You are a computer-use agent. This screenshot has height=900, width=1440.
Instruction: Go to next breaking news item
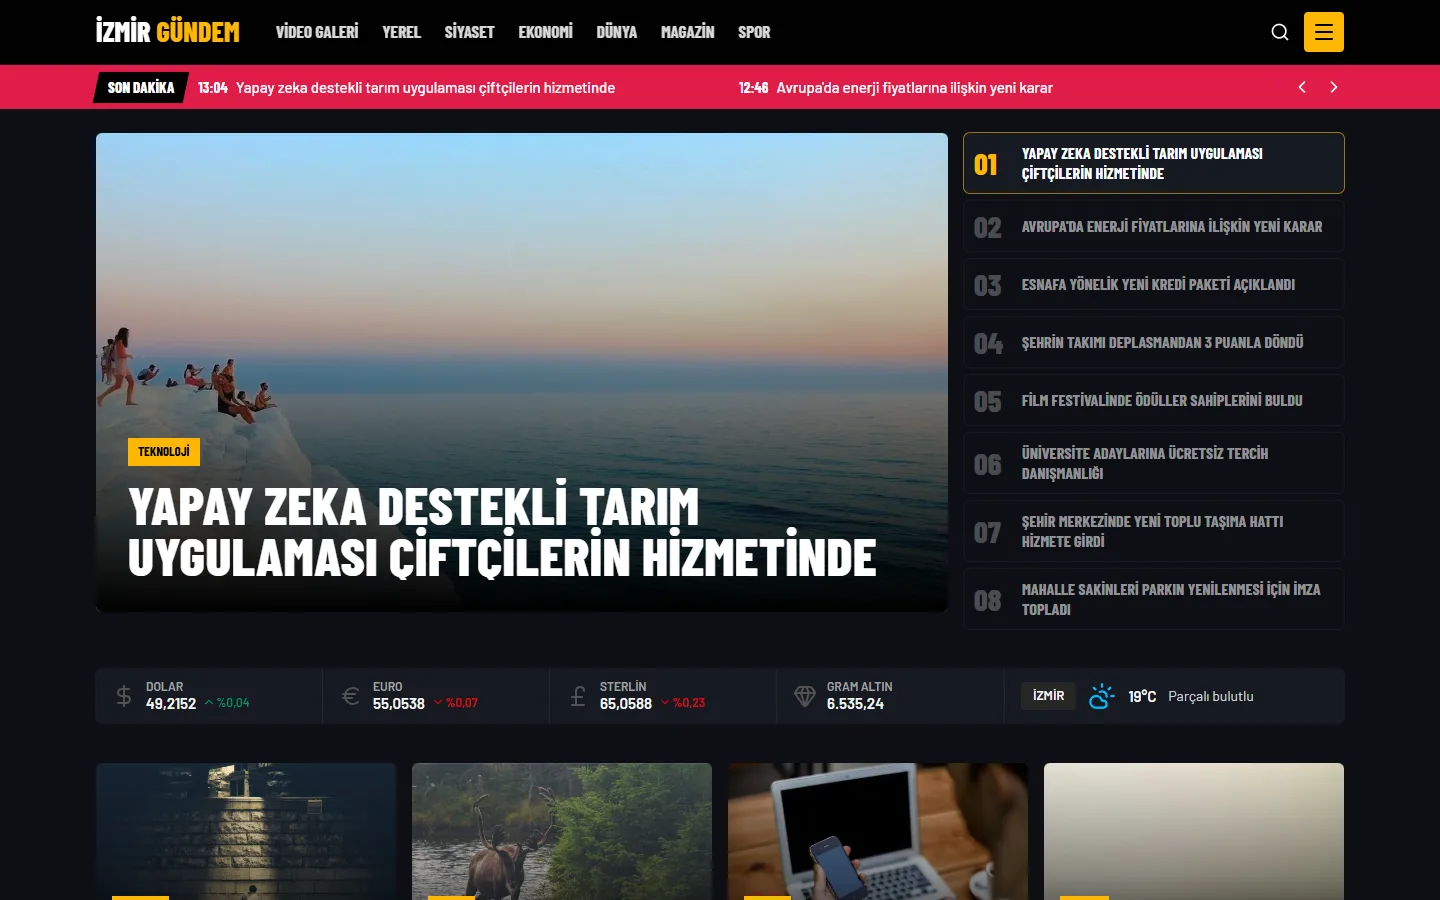pyautogui.click(x=1333, y=87)
